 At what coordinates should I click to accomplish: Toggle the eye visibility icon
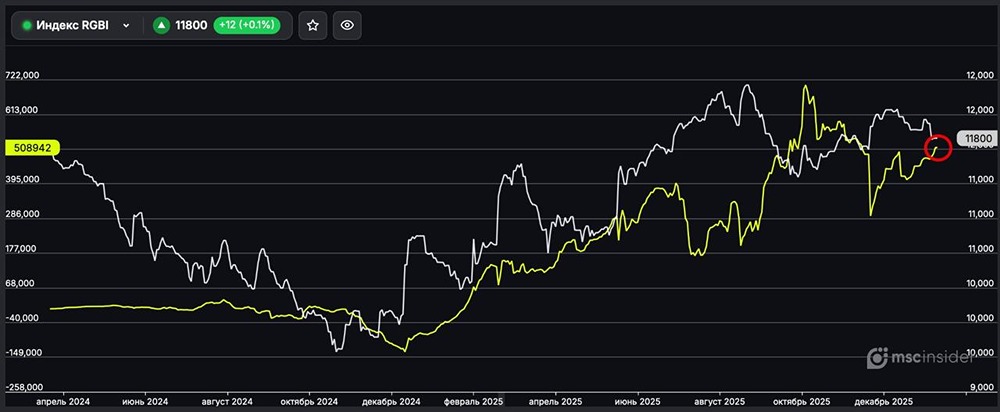click(x=347, y=26)
